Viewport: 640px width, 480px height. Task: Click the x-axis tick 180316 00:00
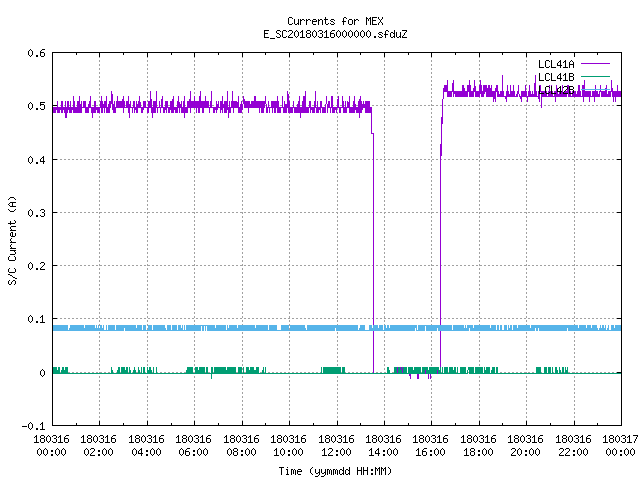click(x=51, y=446)
